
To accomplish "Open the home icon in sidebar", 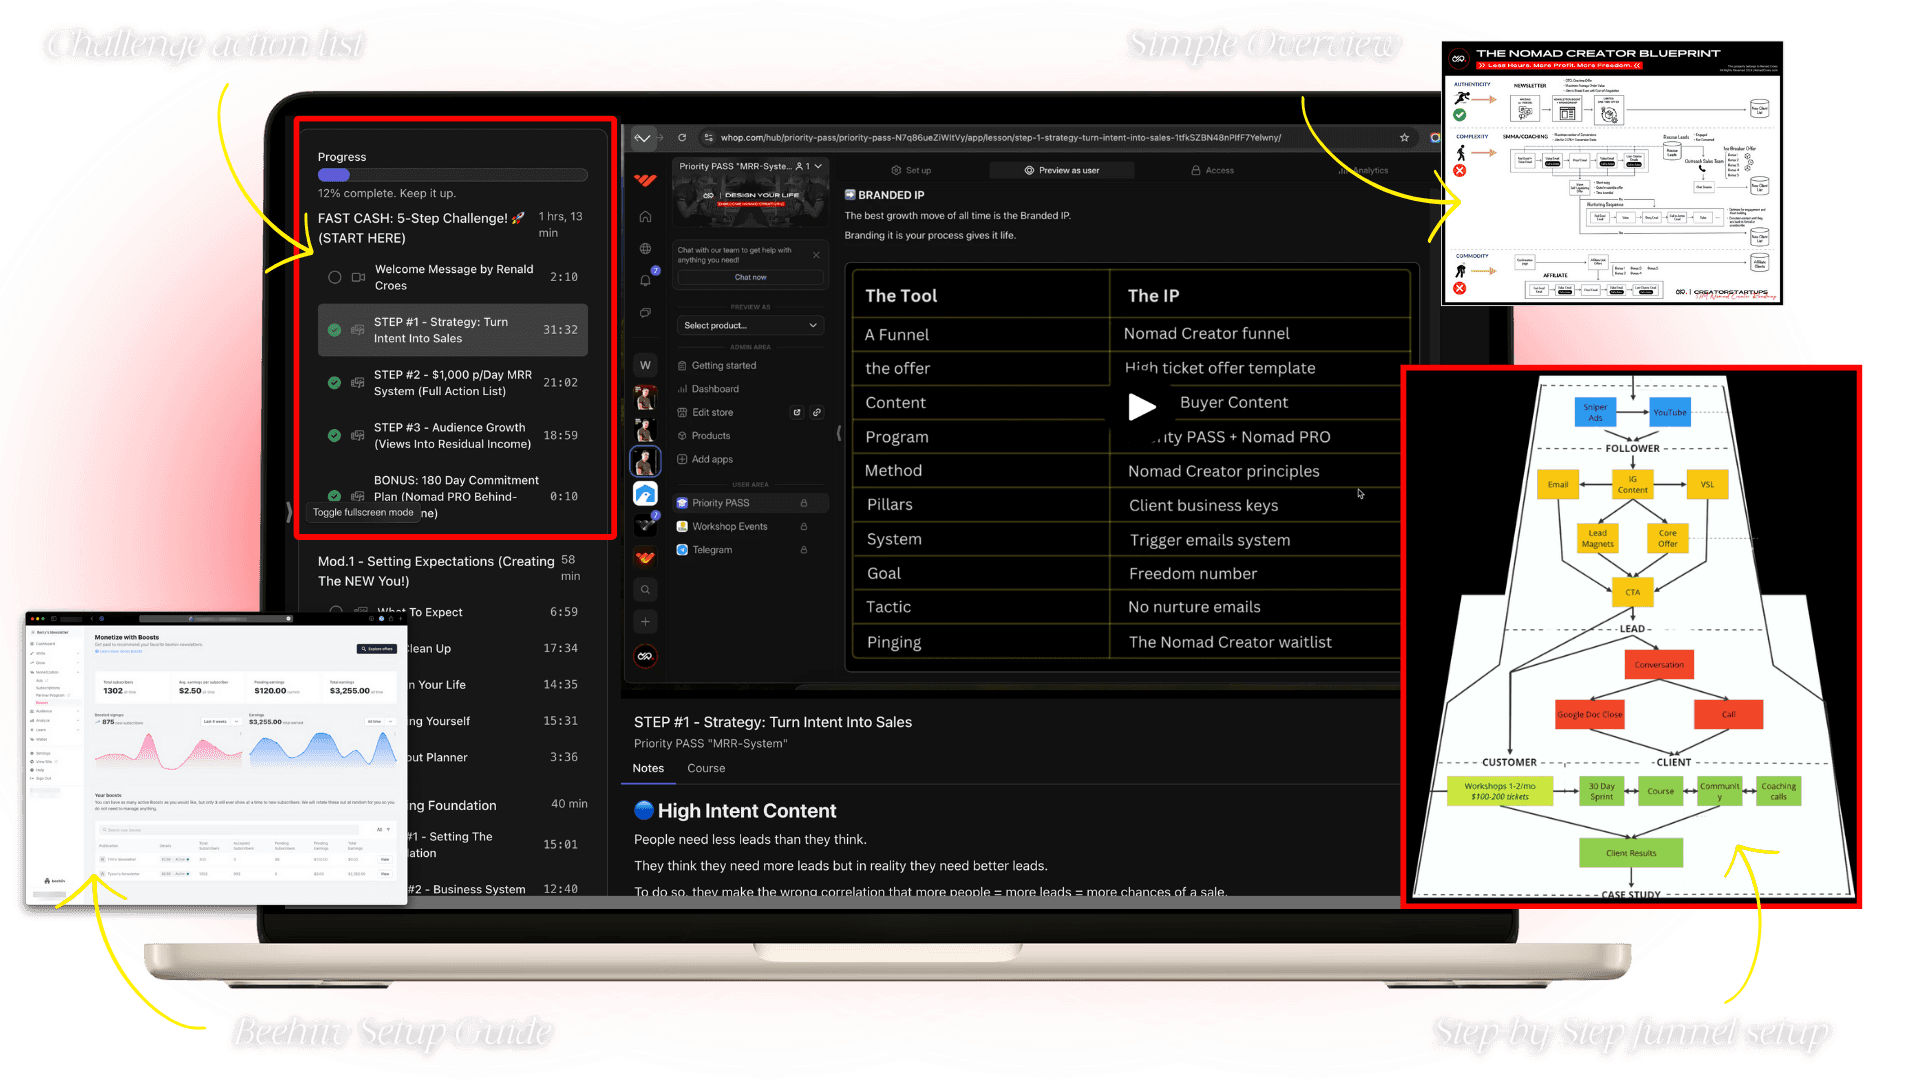I will coord(645,217).
